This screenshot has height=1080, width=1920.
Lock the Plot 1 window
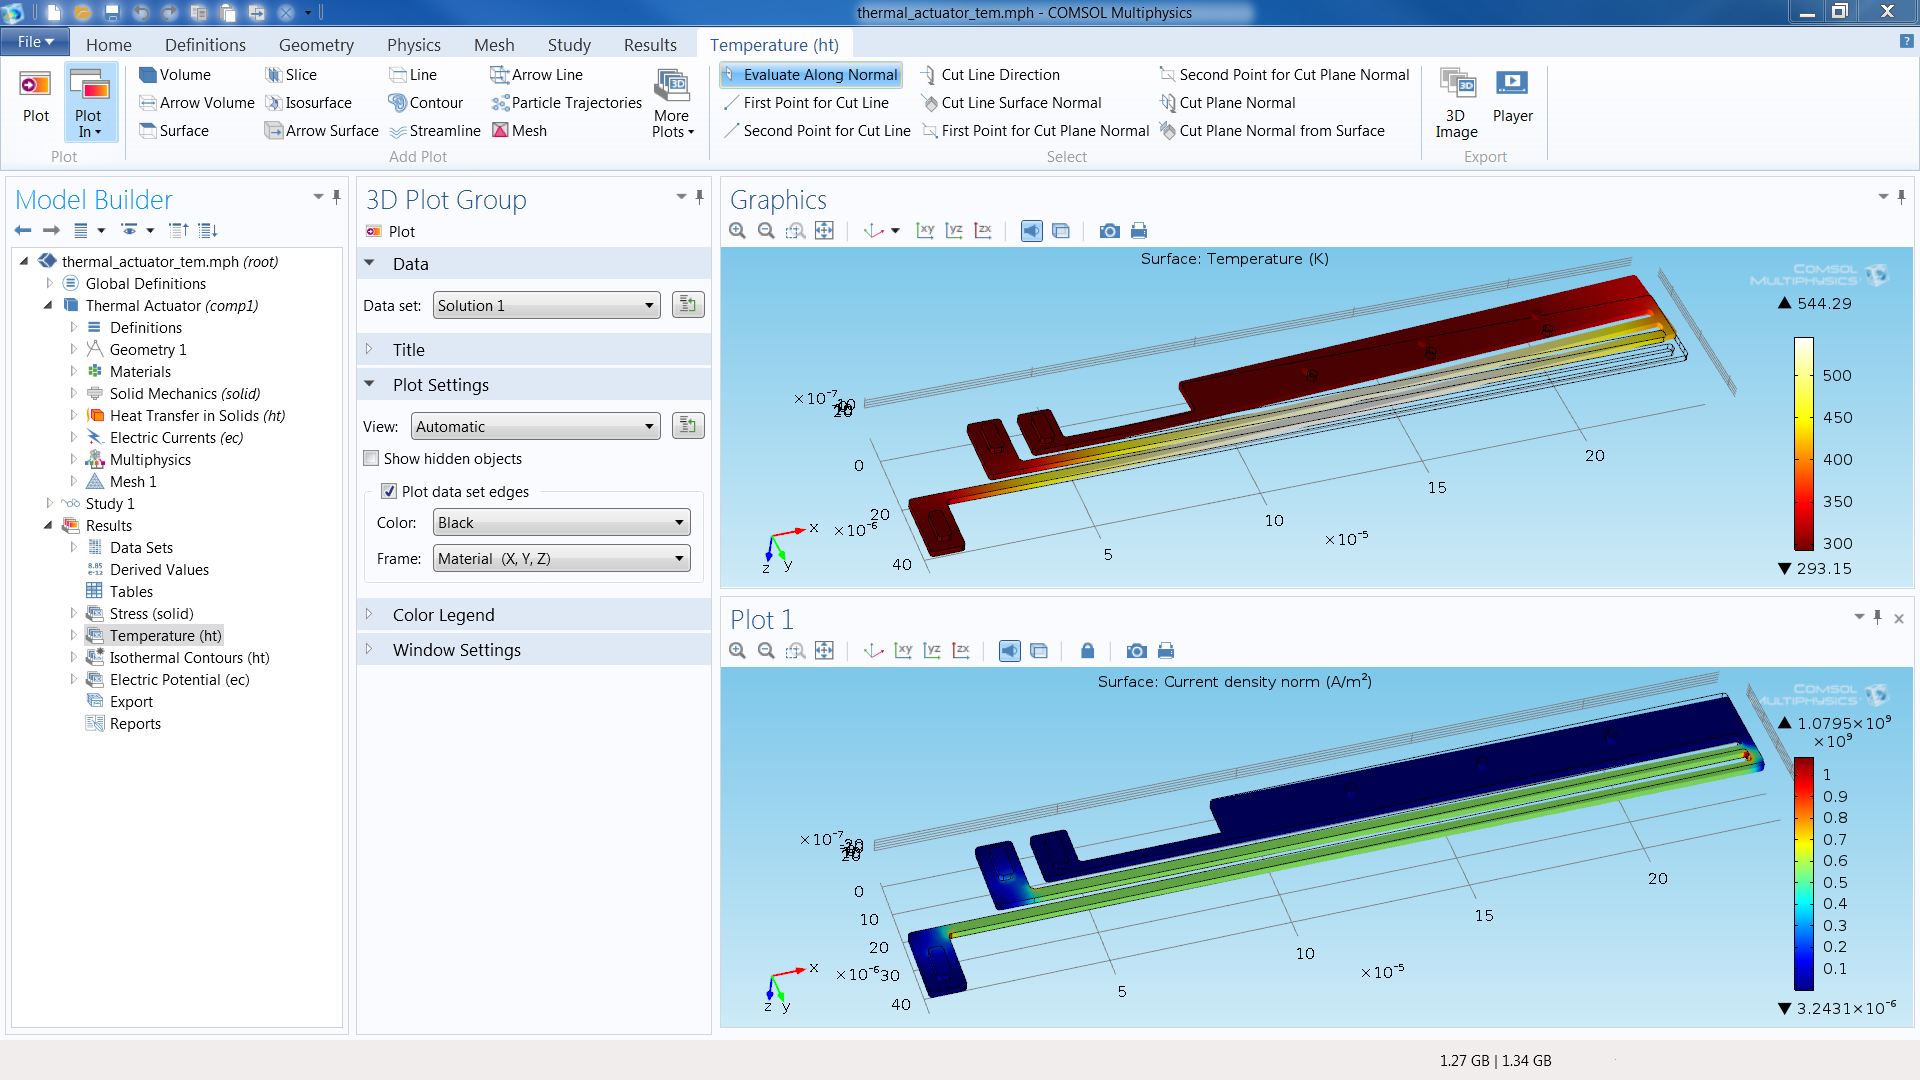tap(1088, 651)
